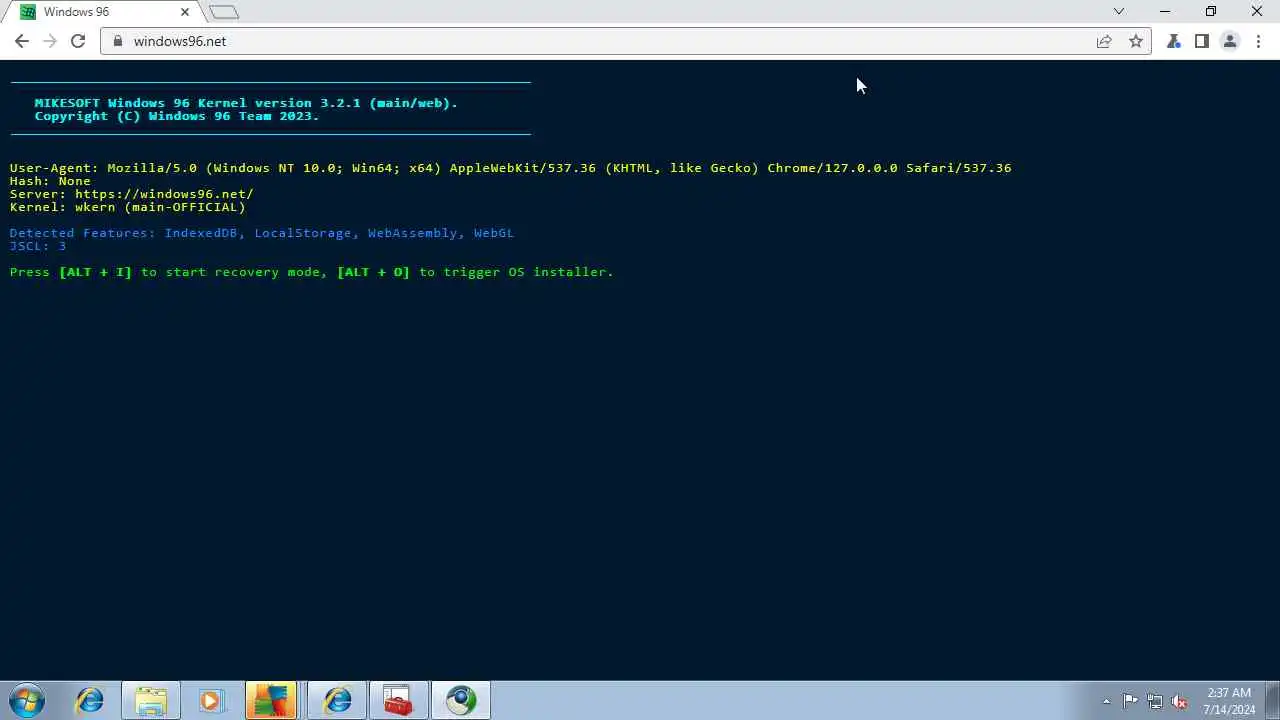The width and height of the screenshot is (1280, 720).
Task: Open the Chrome experiments flask icon
Action: point(1174,41)
